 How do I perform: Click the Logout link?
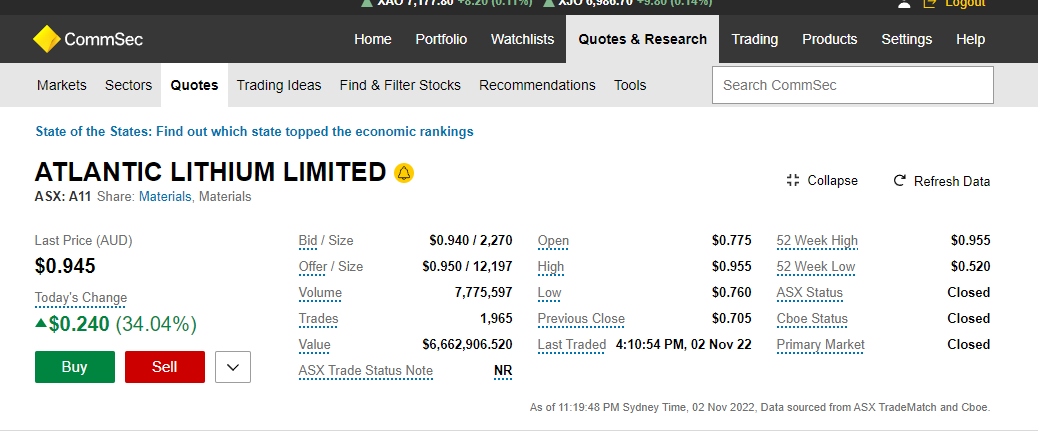click(x=965, y=3)
